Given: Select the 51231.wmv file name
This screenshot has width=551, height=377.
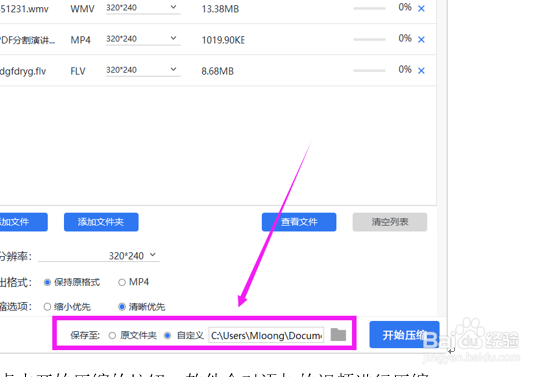Looking at the screenshot, I should click(24, 9).
